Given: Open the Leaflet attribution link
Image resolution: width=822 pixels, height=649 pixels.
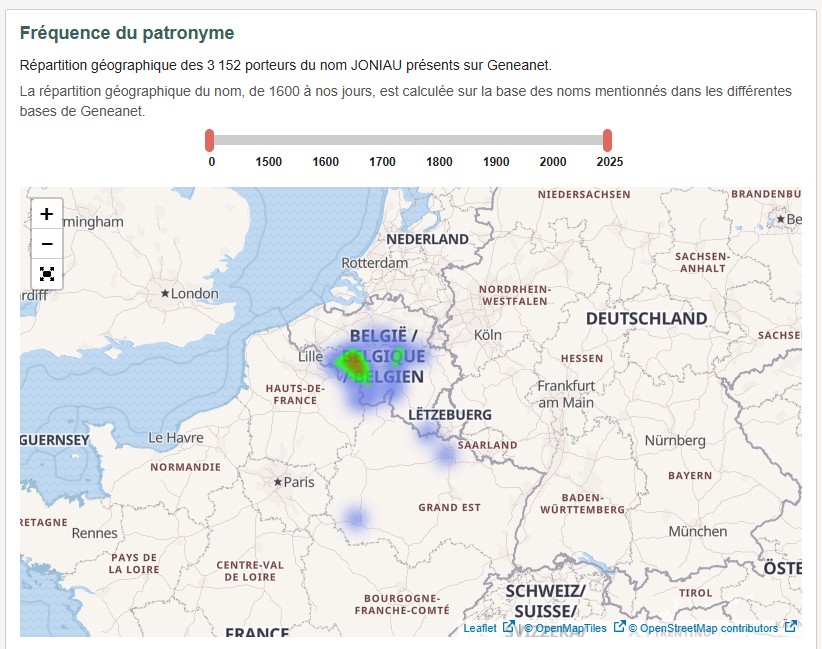Looking at the screenshot, I should pos(479,628).
